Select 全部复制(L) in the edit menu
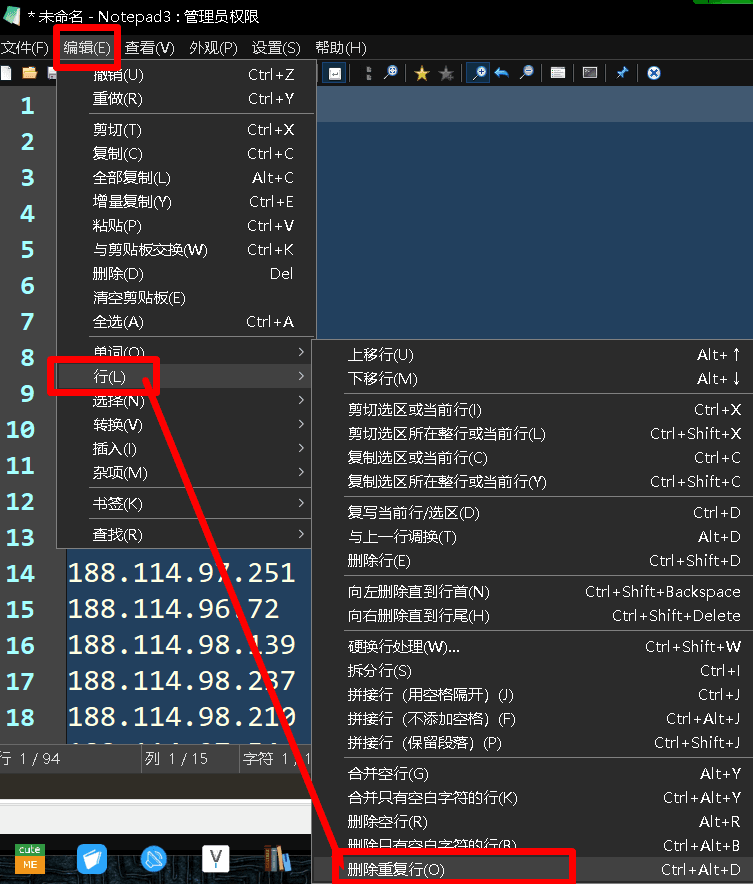This screenshot has height=884, width=753. point(132,178)
